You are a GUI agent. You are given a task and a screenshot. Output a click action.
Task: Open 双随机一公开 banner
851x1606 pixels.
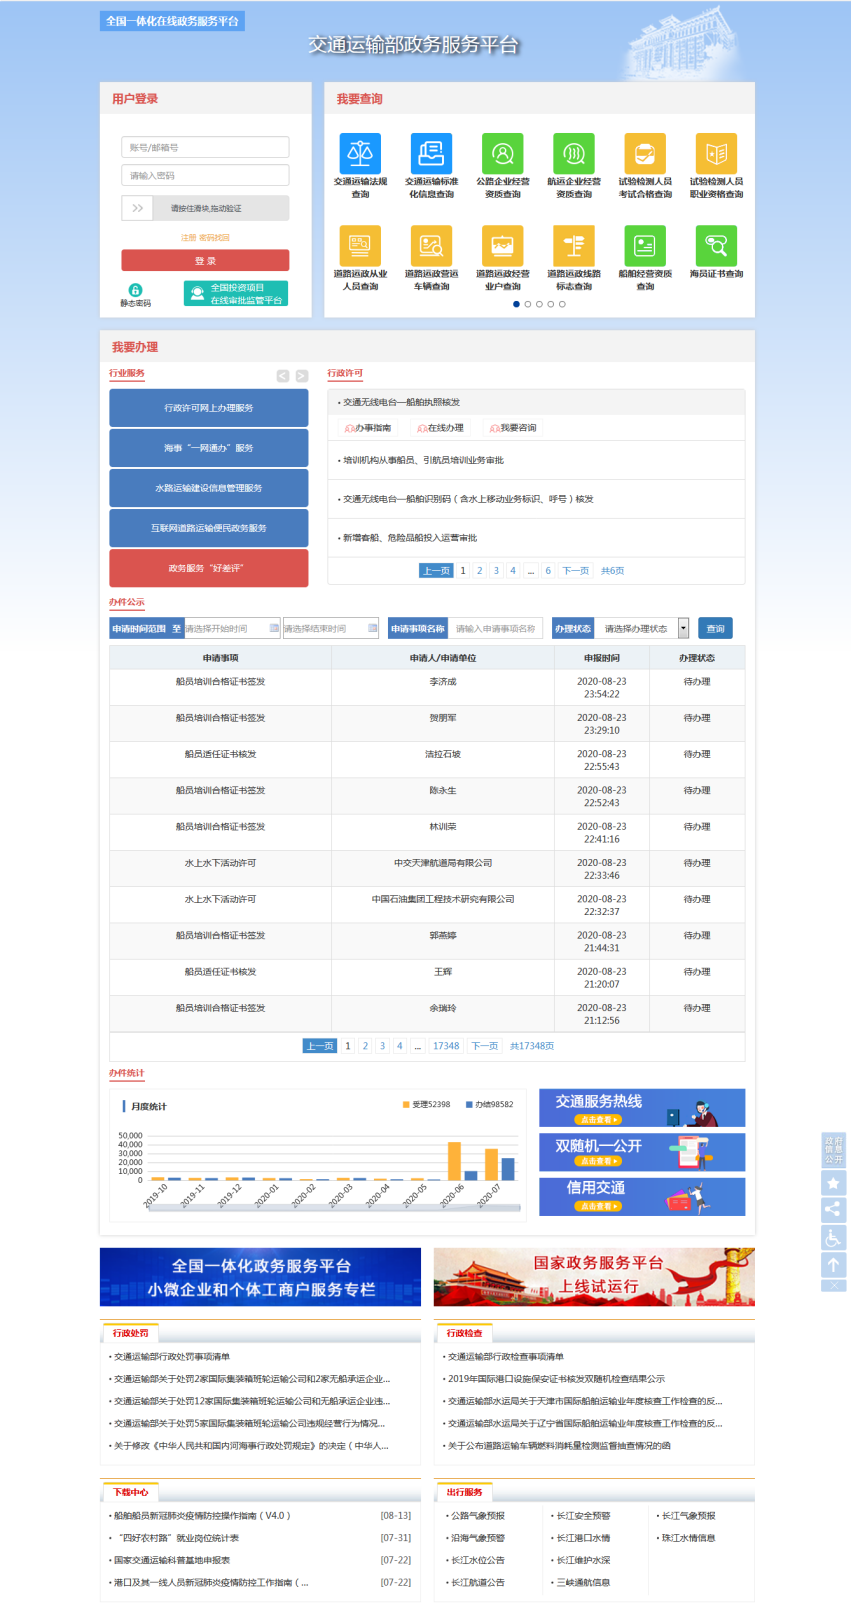(x=642, y=1152)
